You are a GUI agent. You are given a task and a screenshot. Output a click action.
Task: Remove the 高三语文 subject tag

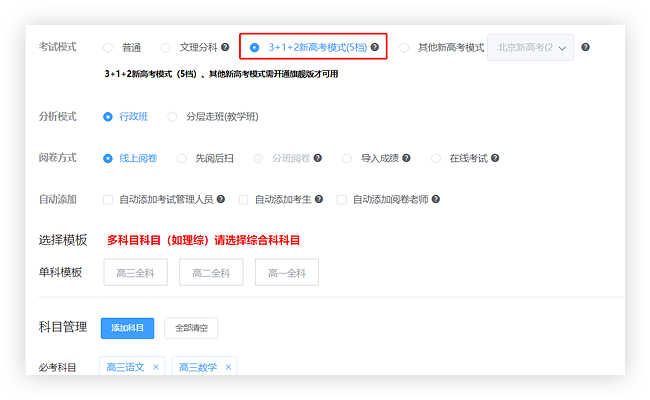(x=155, y=367)
